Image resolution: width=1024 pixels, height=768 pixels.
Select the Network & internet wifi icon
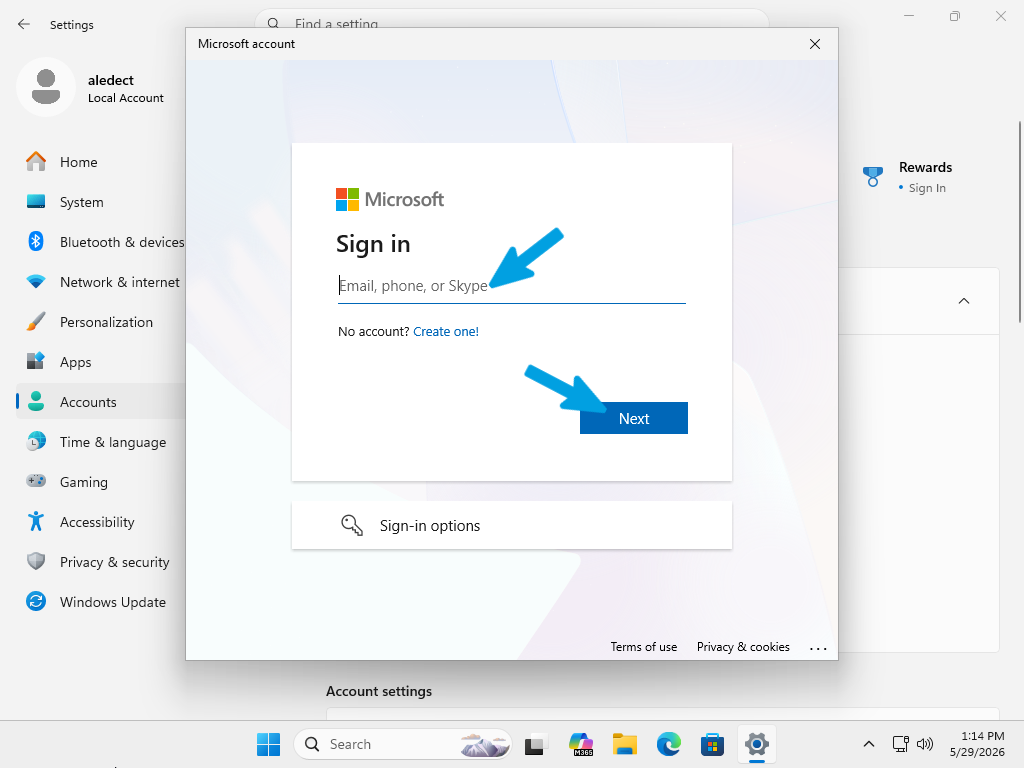tap(36, 282)
